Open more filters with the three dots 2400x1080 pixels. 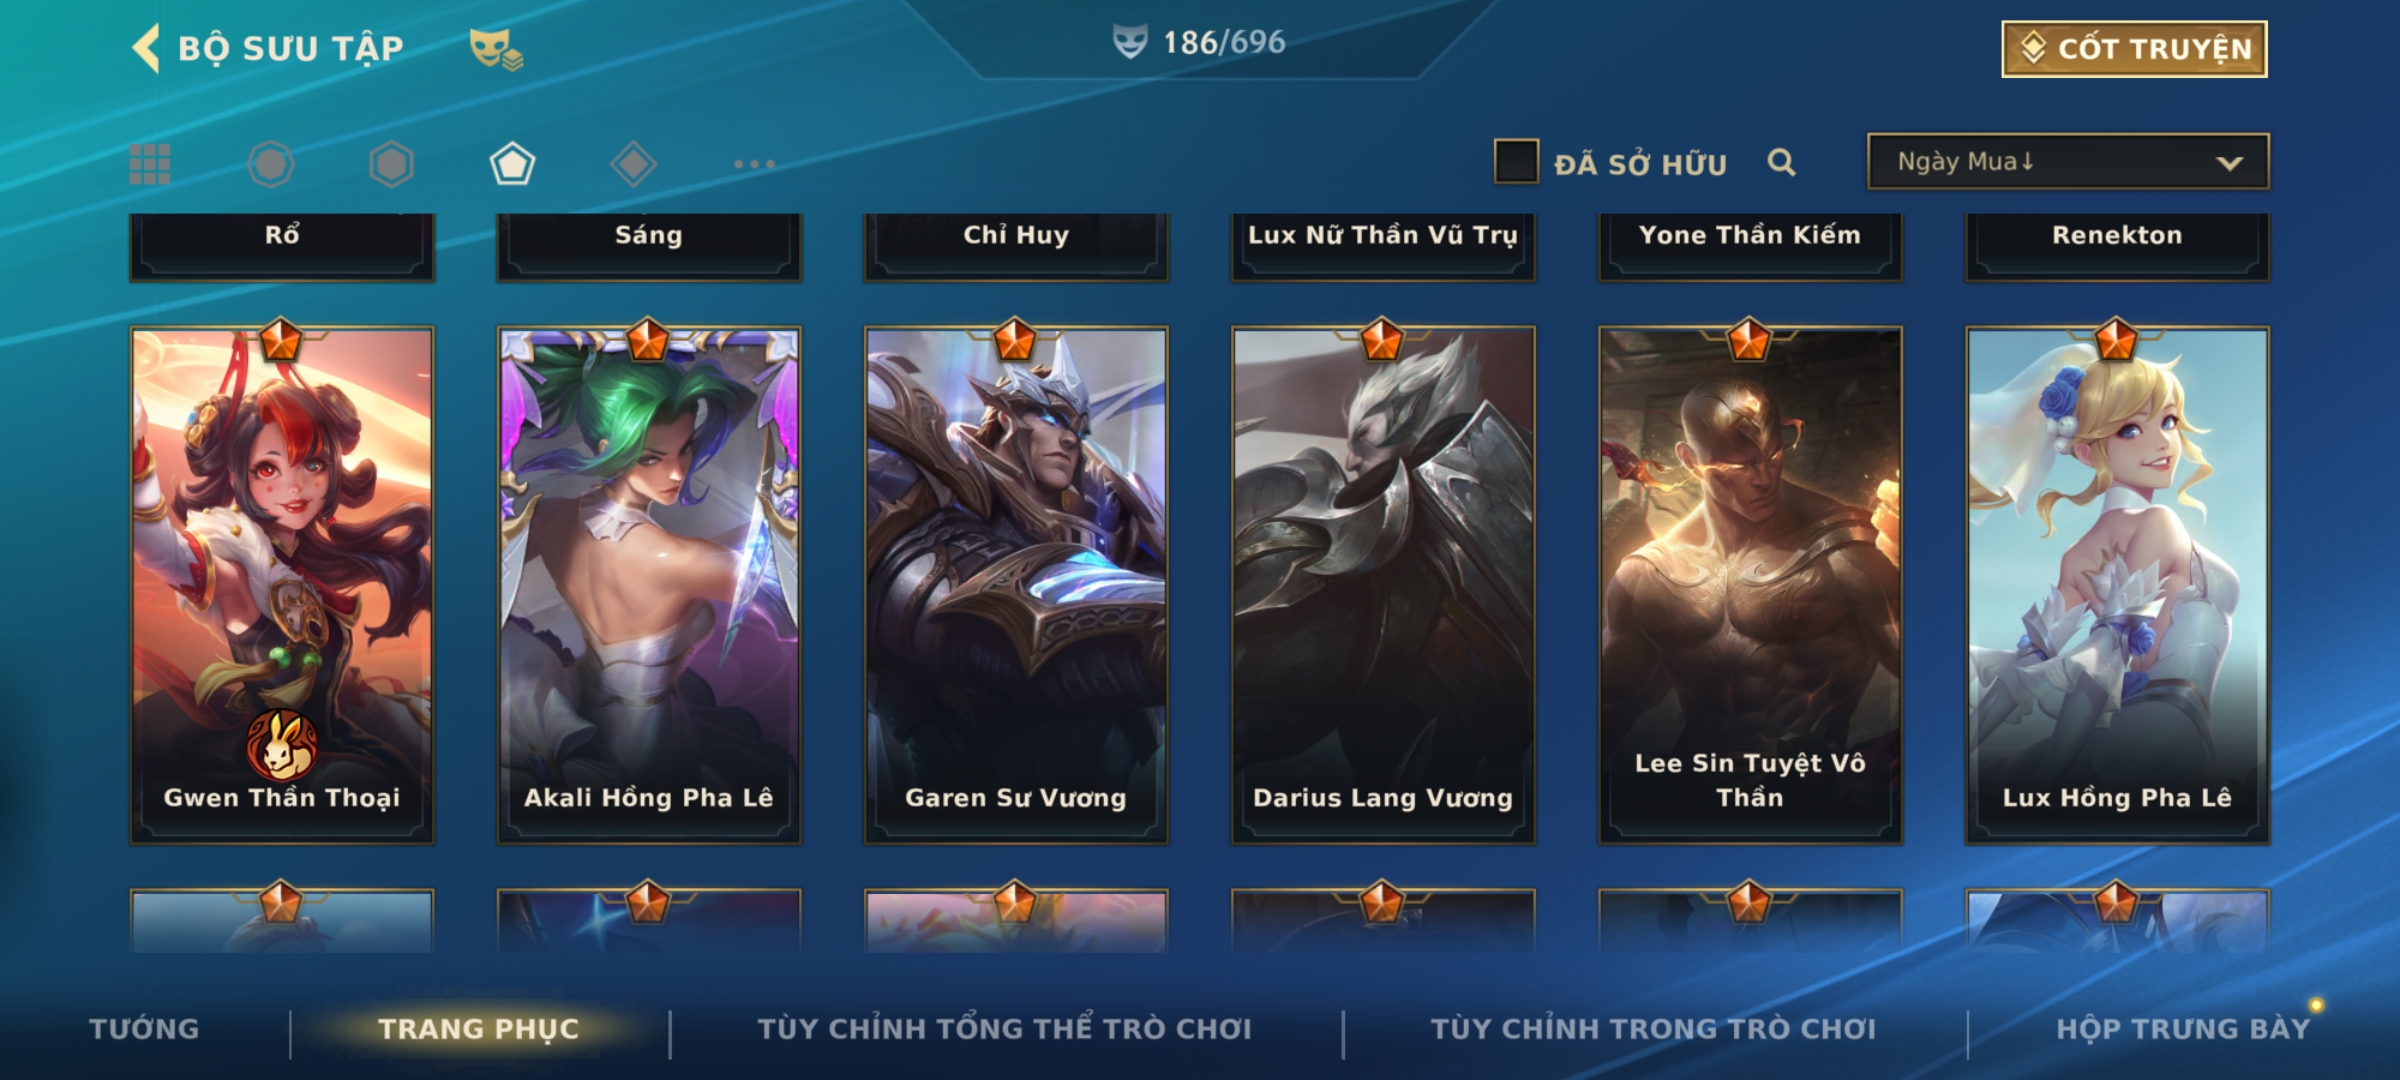click(754, 164)
